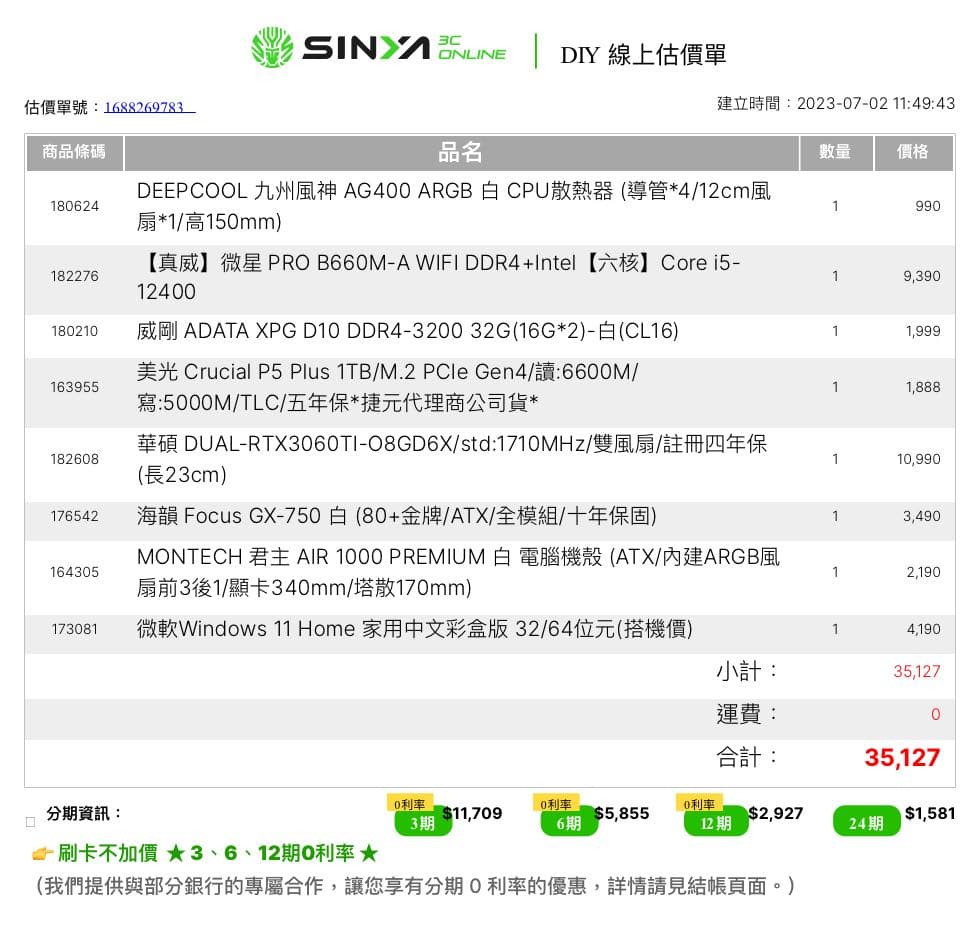Click the Windows 11 Home product name
Screen dimensions: 980x932
click(415, 629)
